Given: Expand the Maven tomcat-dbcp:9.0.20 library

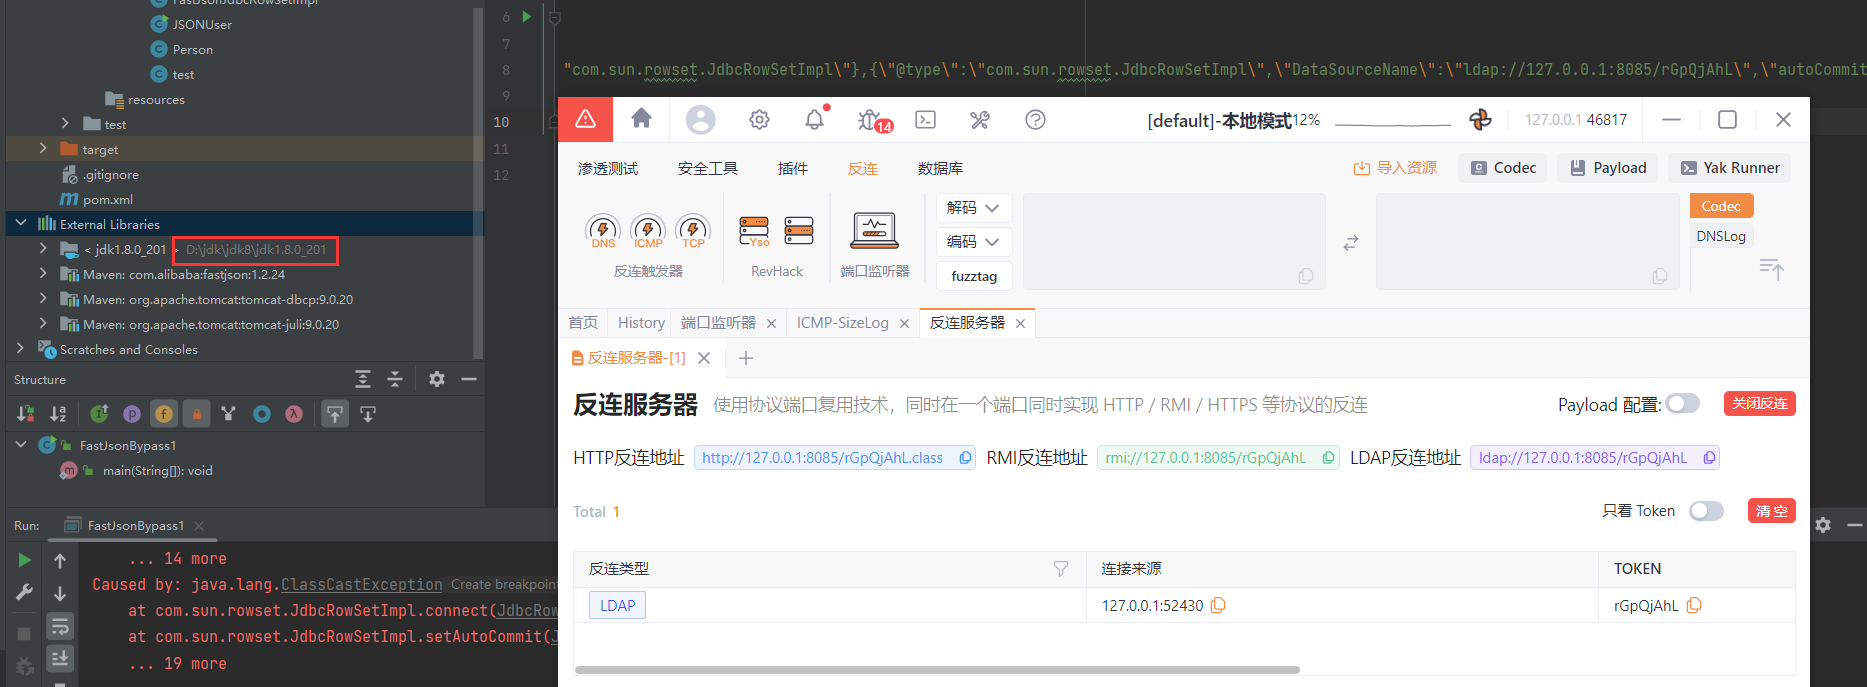Looking at the screenshot, I should (43, 298).
